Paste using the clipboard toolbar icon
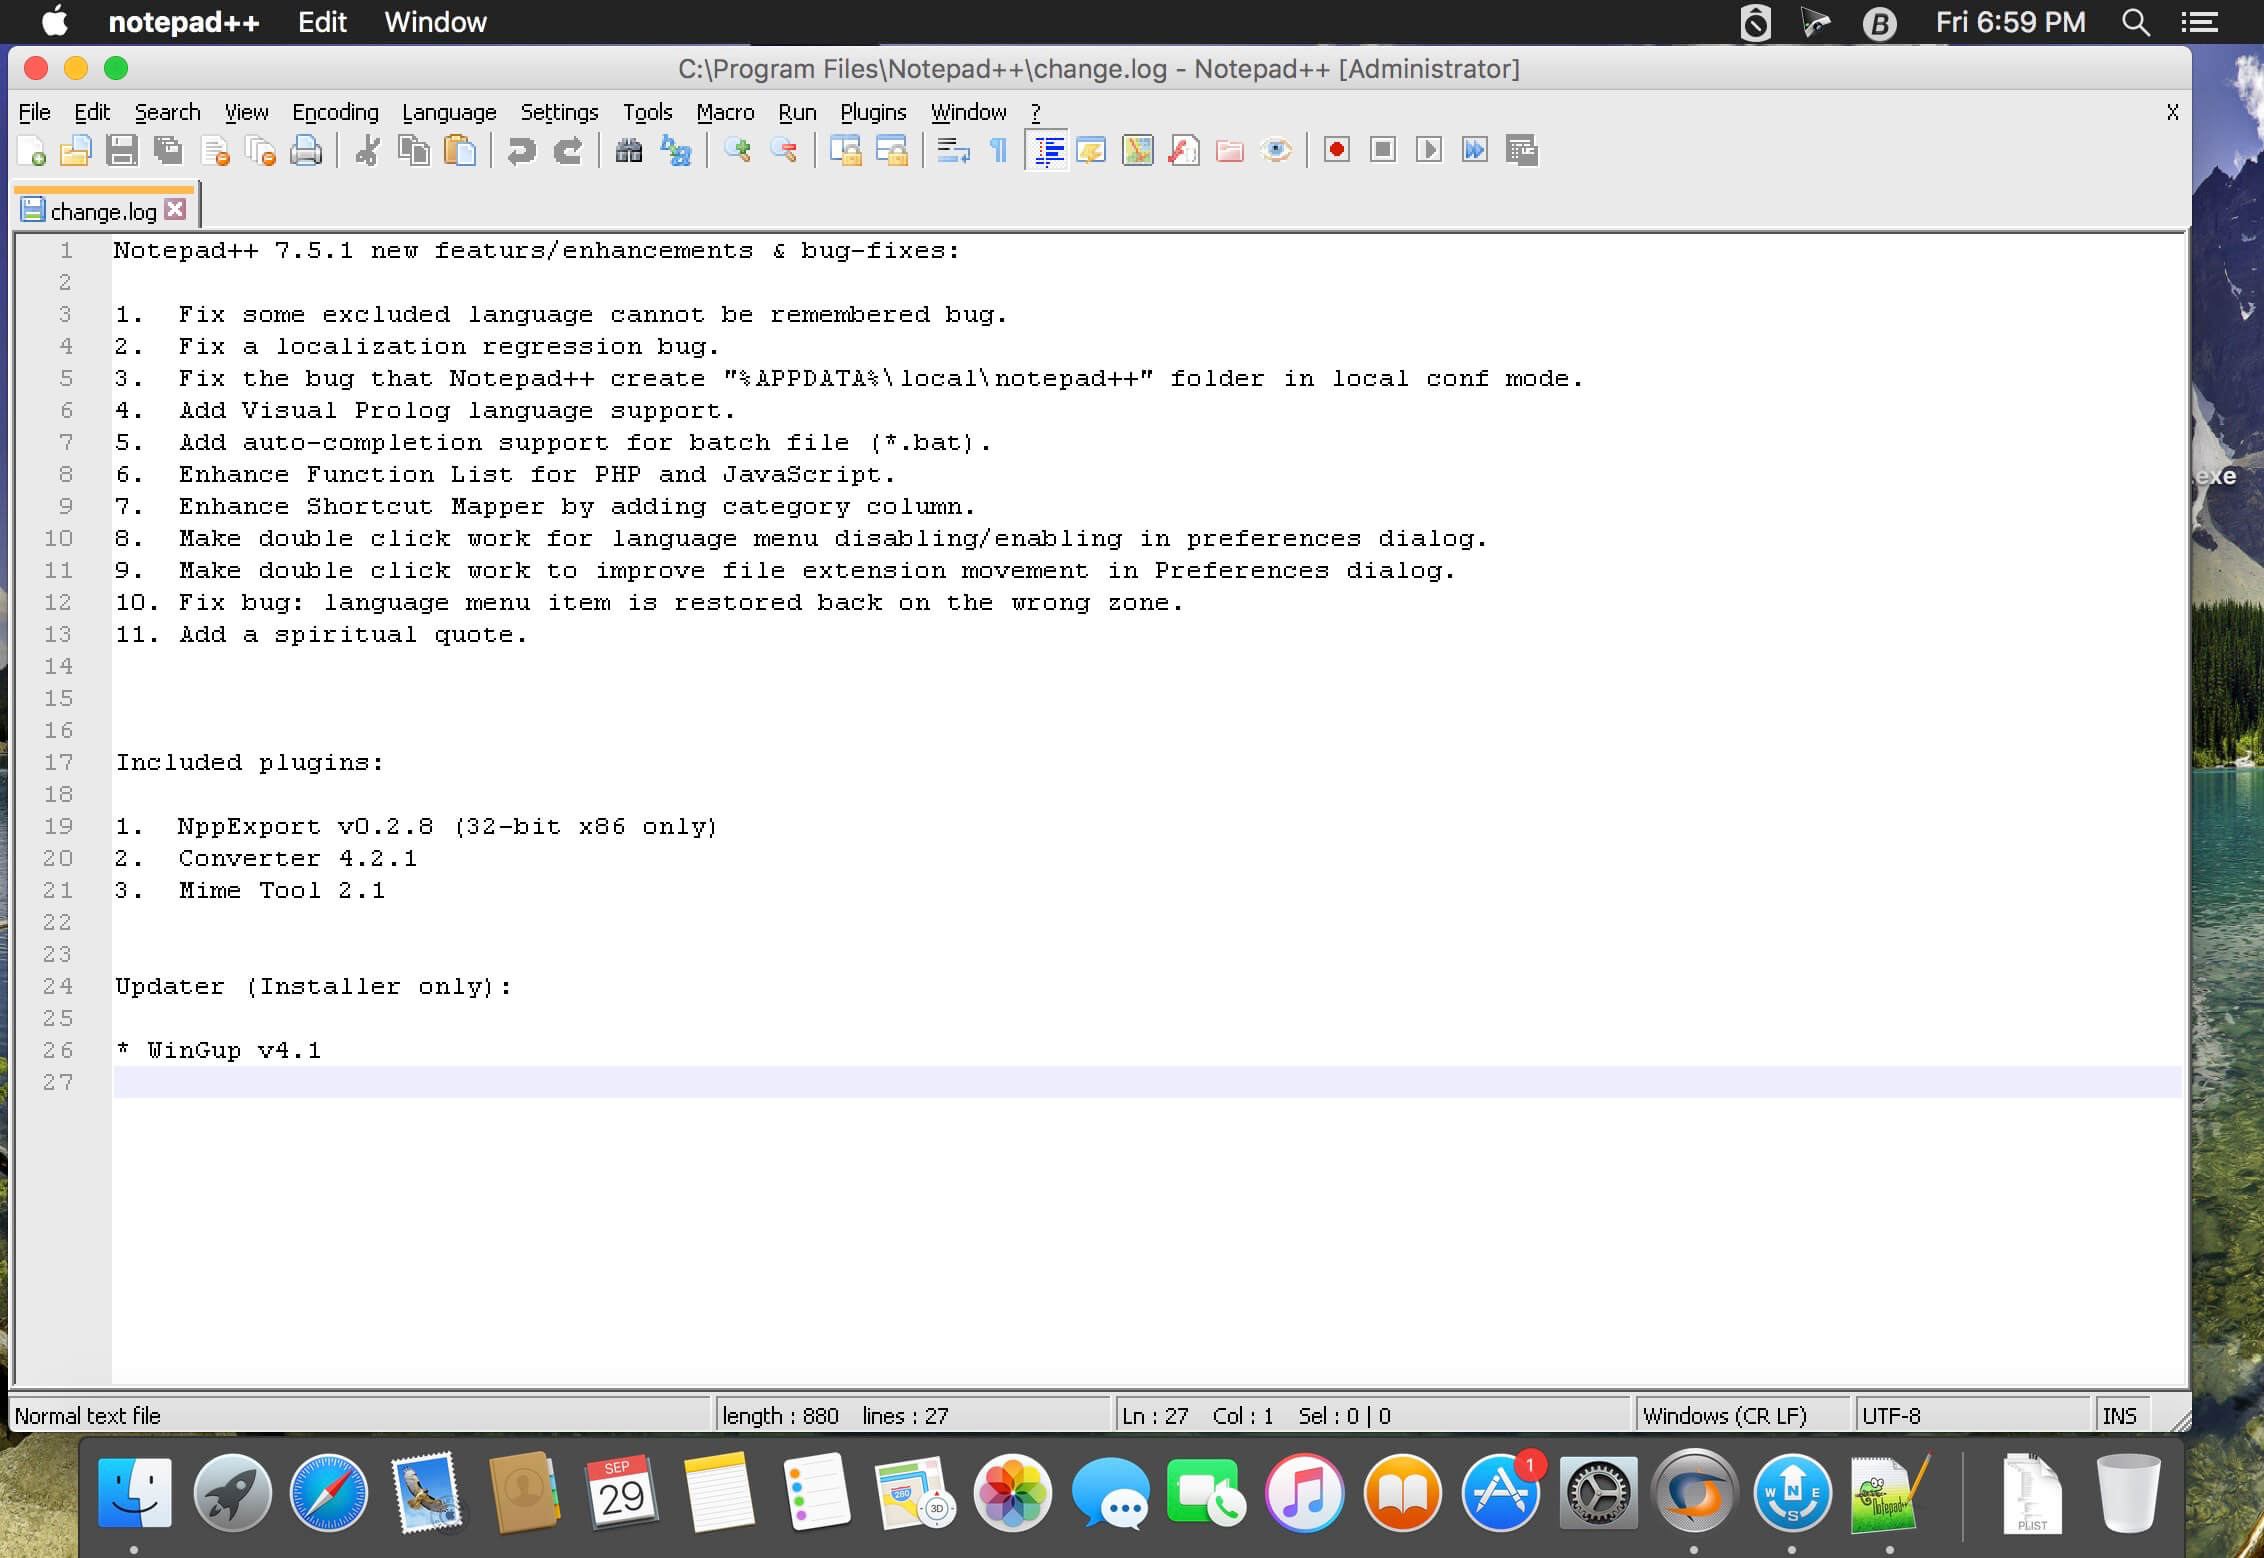Screen dimensions: 2264x1558 [460, 151]
